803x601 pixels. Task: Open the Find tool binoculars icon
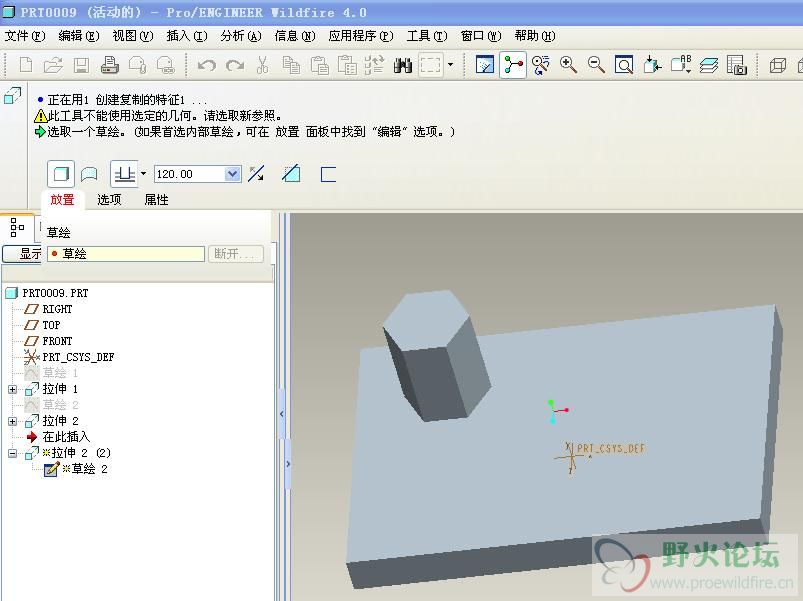tap(403, 65)
